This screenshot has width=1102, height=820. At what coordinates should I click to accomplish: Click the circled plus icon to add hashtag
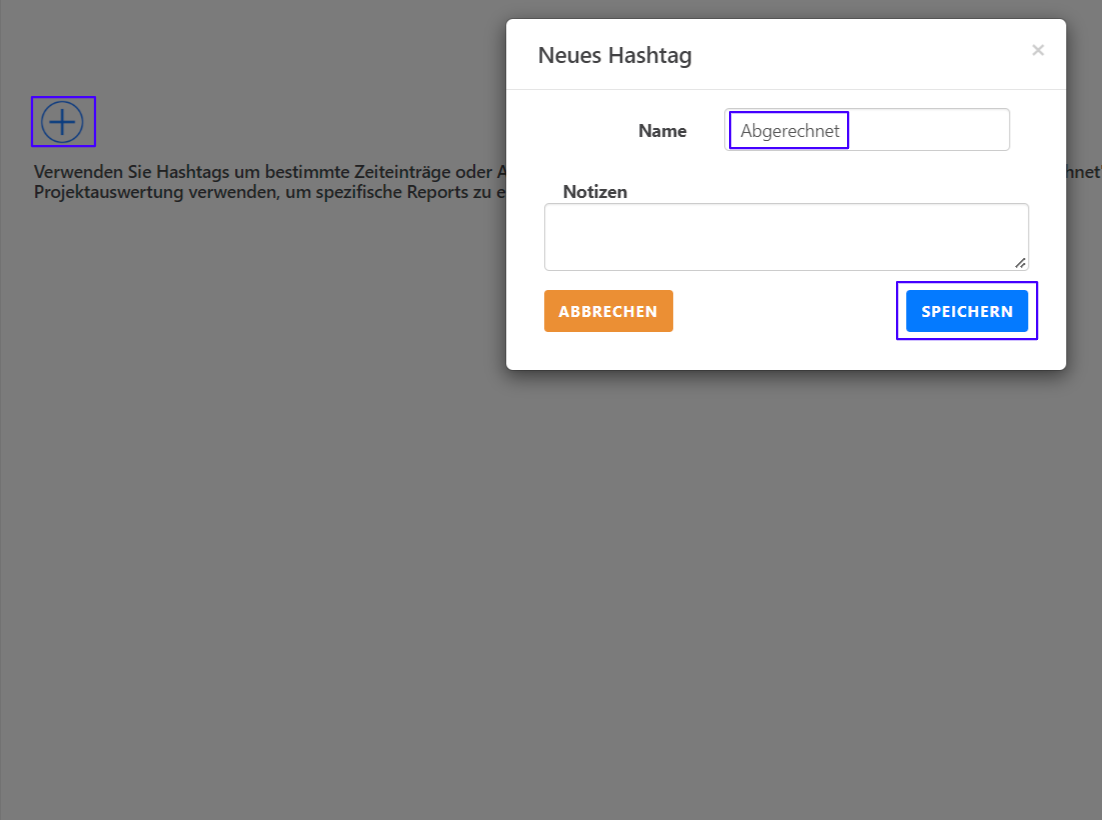point(62,122)
